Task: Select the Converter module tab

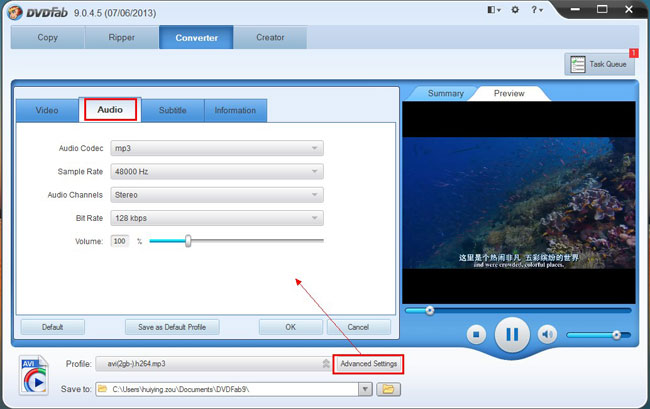Action: tap(196, 37)
